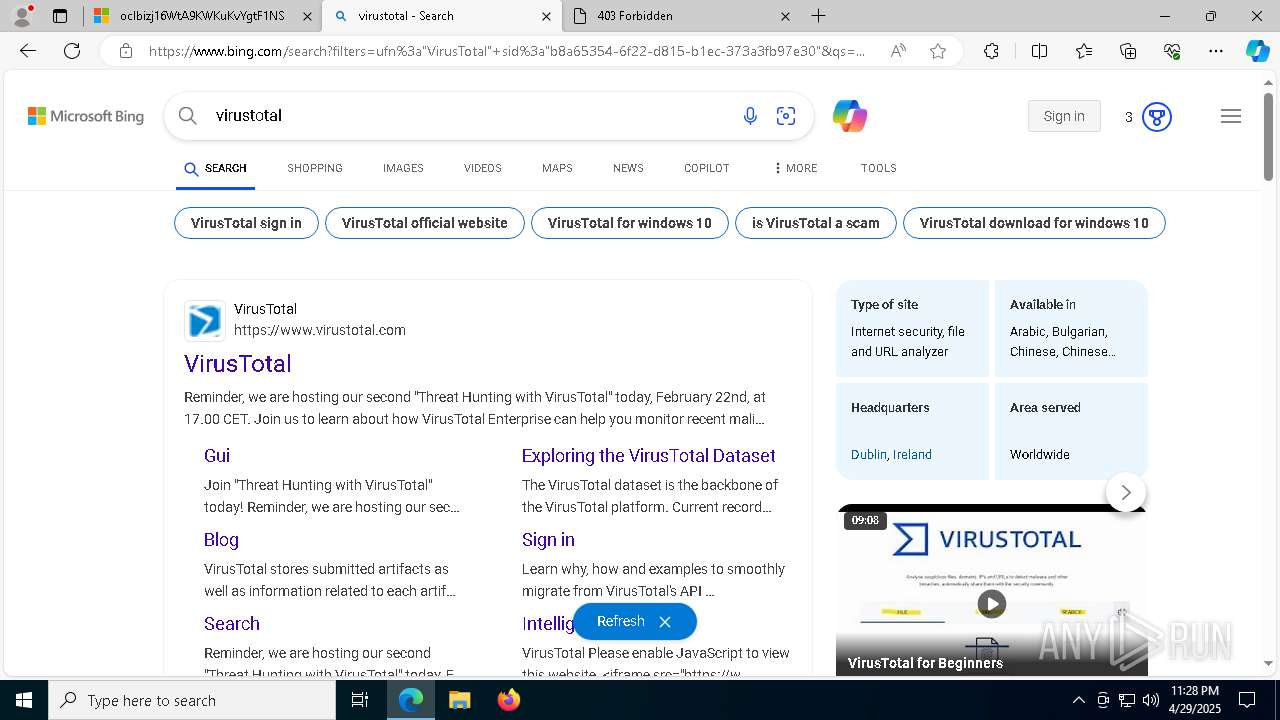
Task: Open Copilot sidebar icon in toolbar
Action: [x=1257, y=51]
